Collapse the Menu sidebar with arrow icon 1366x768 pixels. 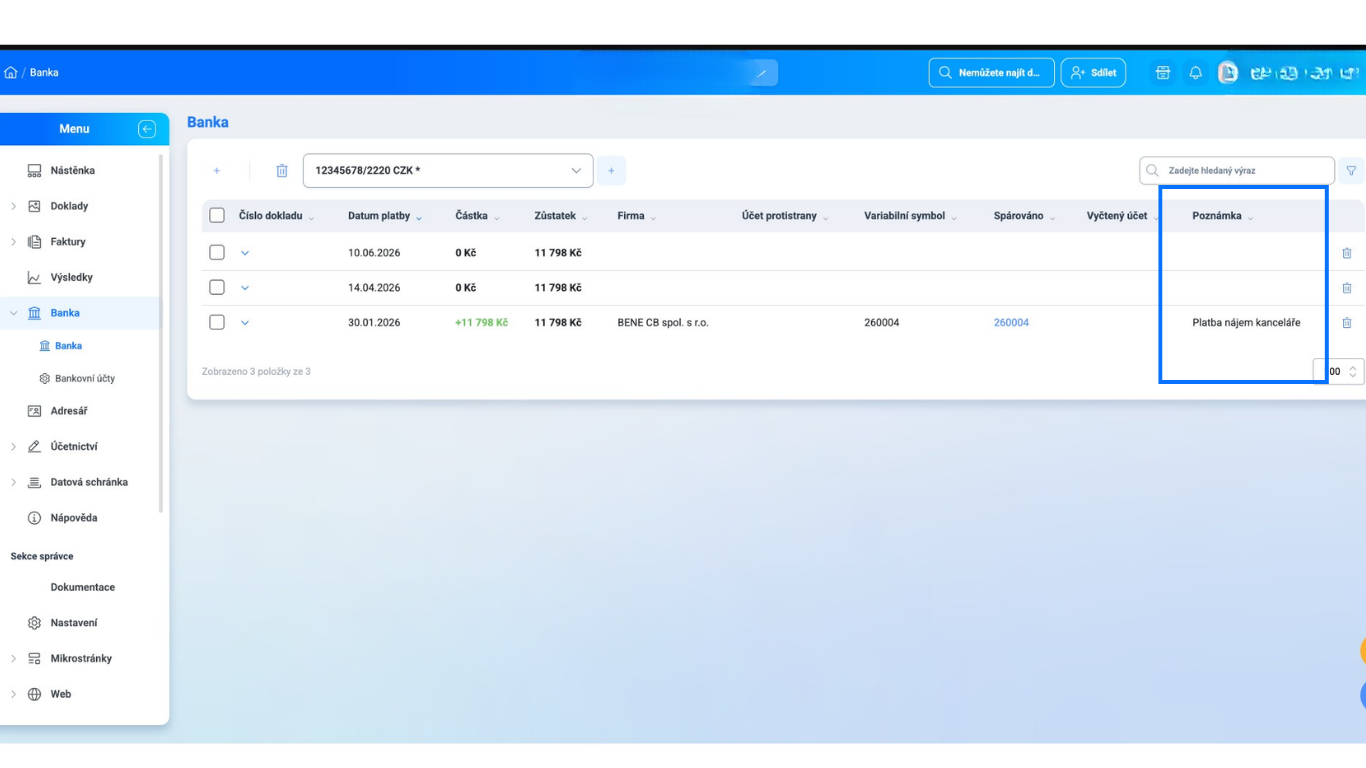tap(147, 129)
